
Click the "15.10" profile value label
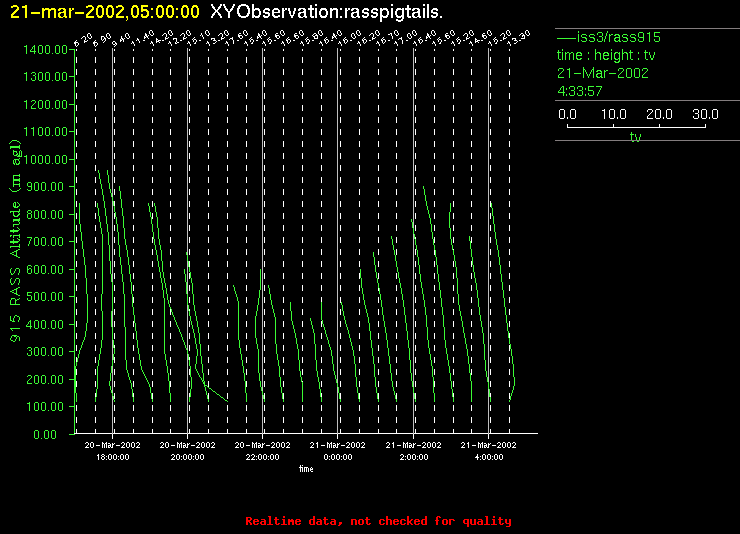(198, 38)
